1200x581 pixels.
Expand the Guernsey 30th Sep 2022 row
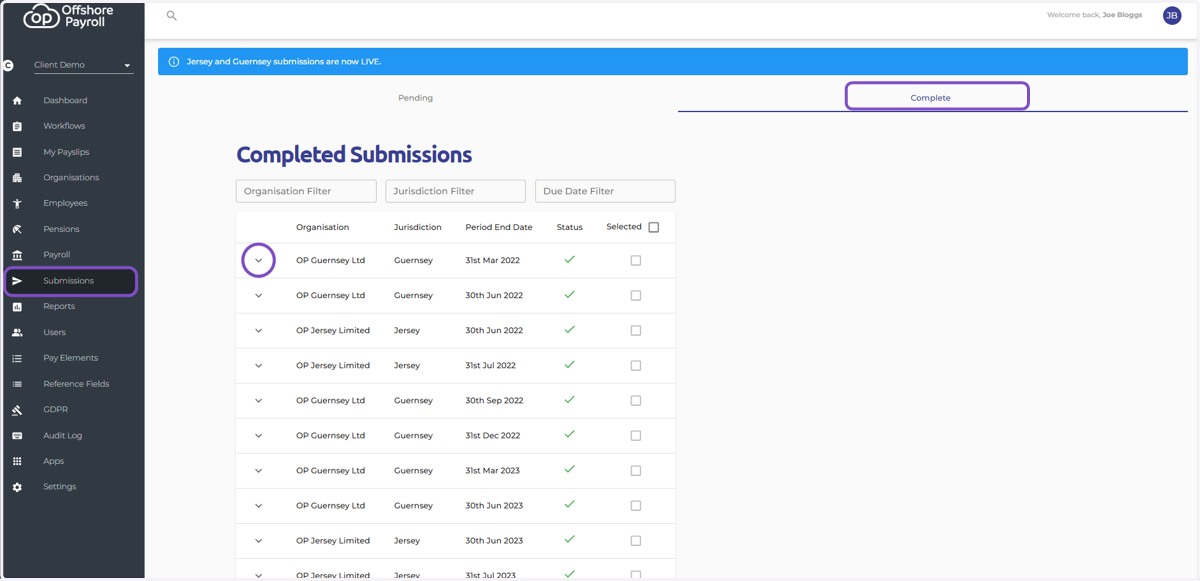(259, 401)
